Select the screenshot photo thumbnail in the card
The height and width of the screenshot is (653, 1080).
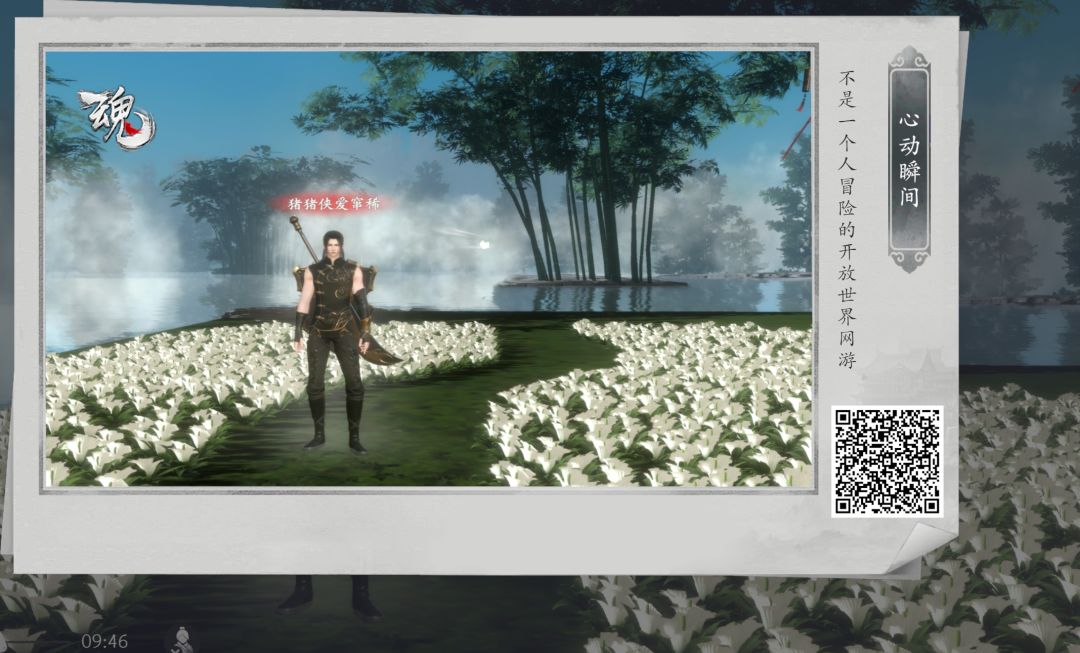tap(428, 269)
